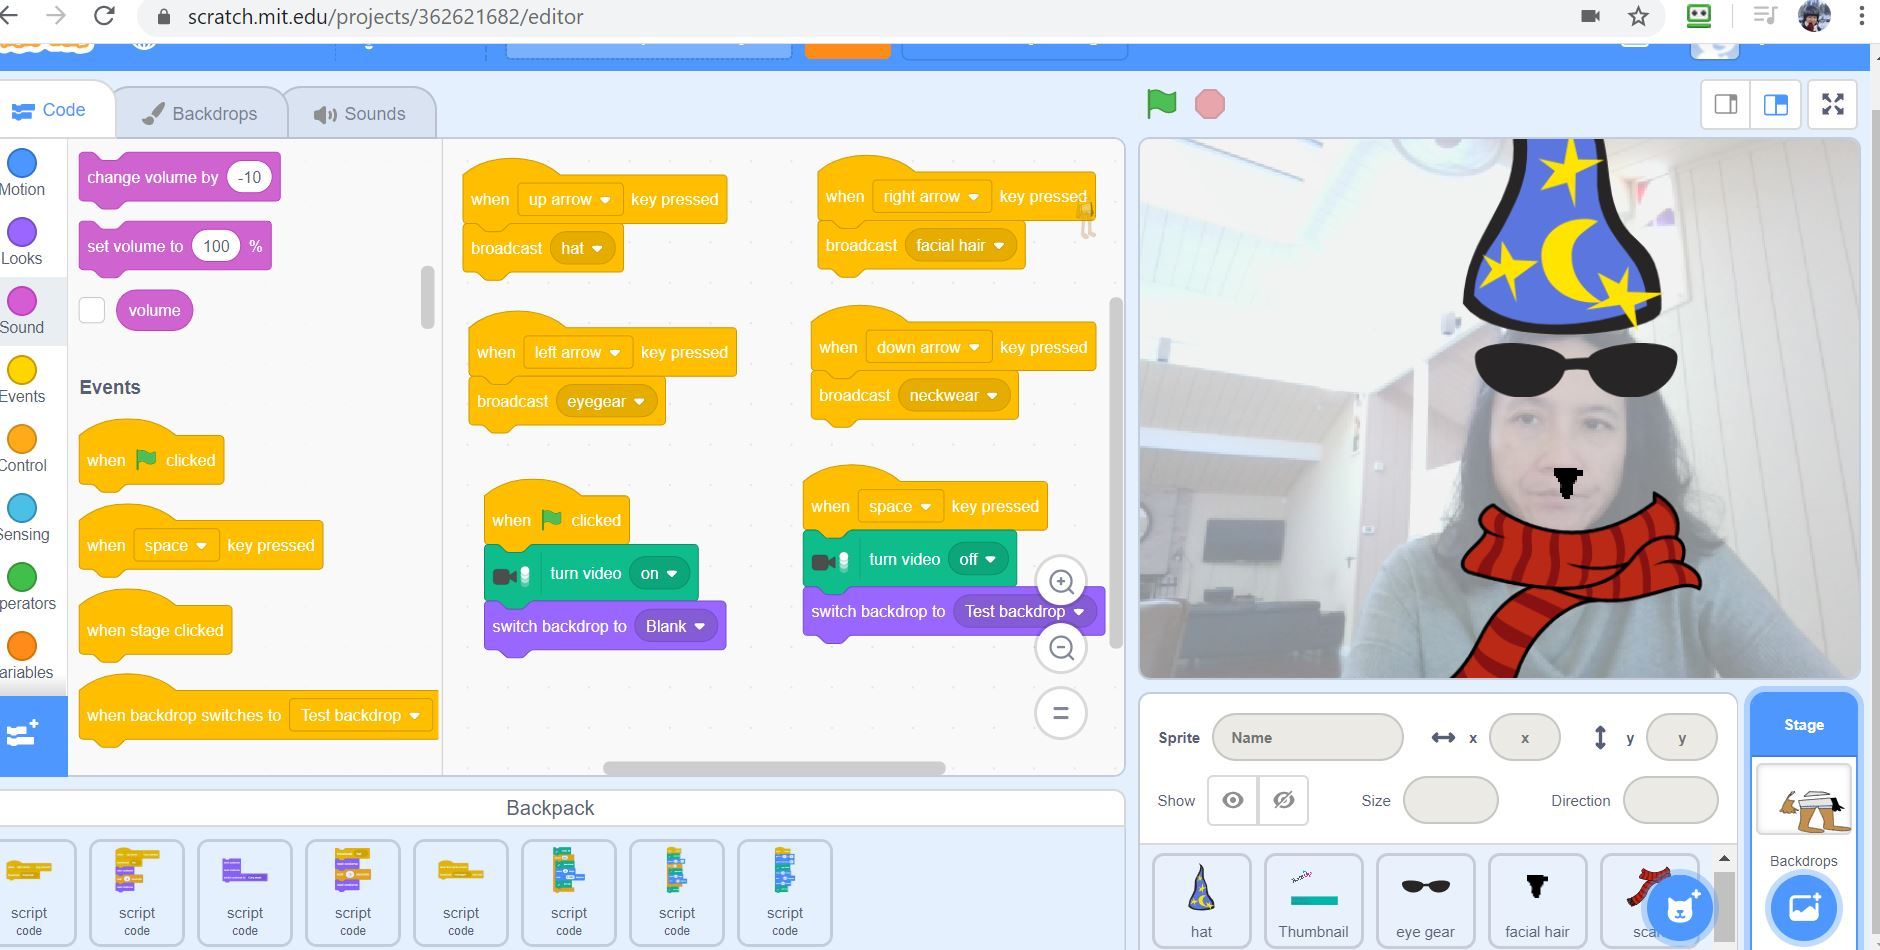Image resolution: width=1880 pixels, height=950 pixels.
Task: Click the 100 value in set volume block
Action: pyautogui.click(x=216, y=246)
